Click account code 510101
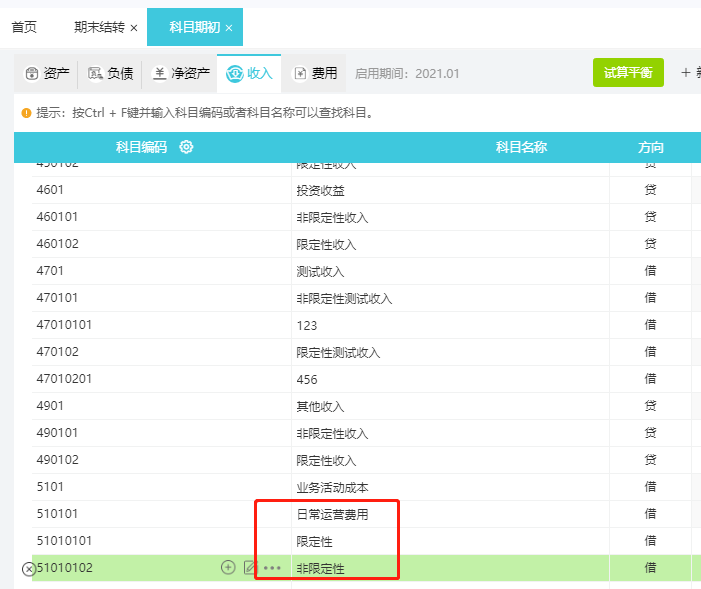The width and height of the screenshot is (701, 589). tap(57, 513)
